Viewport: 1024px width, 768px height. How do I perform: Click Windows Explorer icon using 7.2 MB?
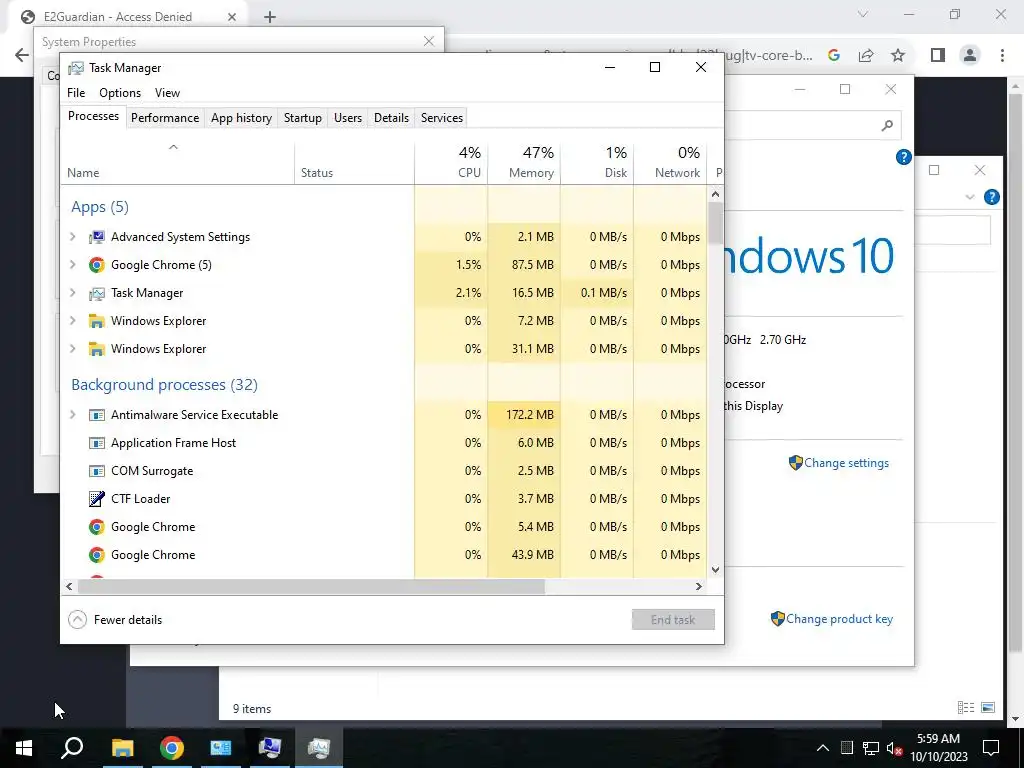[x=97, y=321]
